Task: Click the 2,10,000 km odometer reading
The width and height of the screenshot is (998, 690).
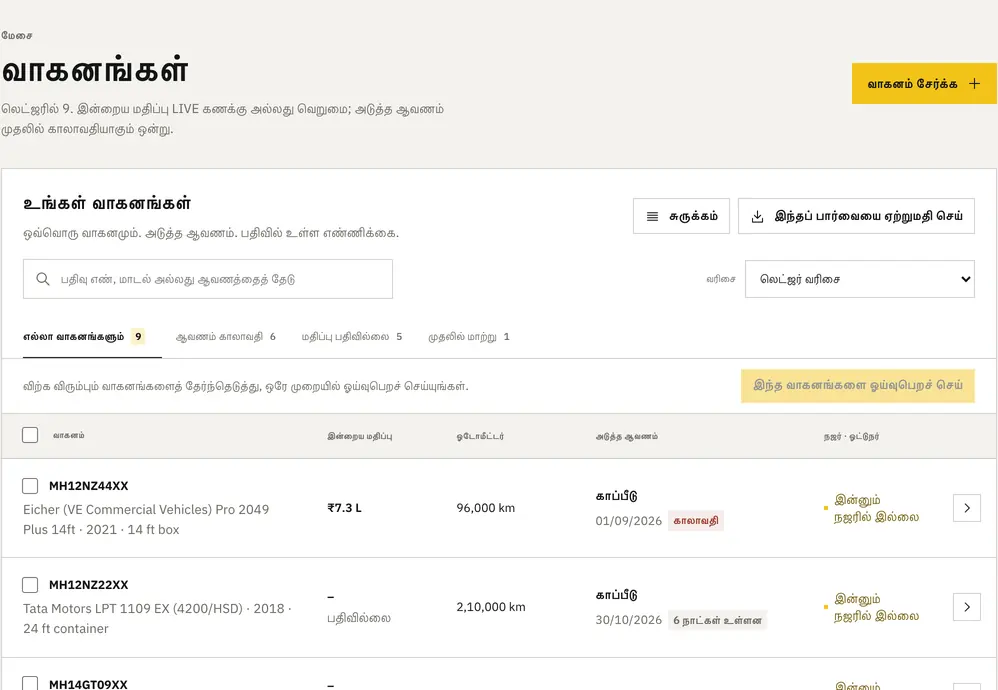Action: tap(491, 607)
